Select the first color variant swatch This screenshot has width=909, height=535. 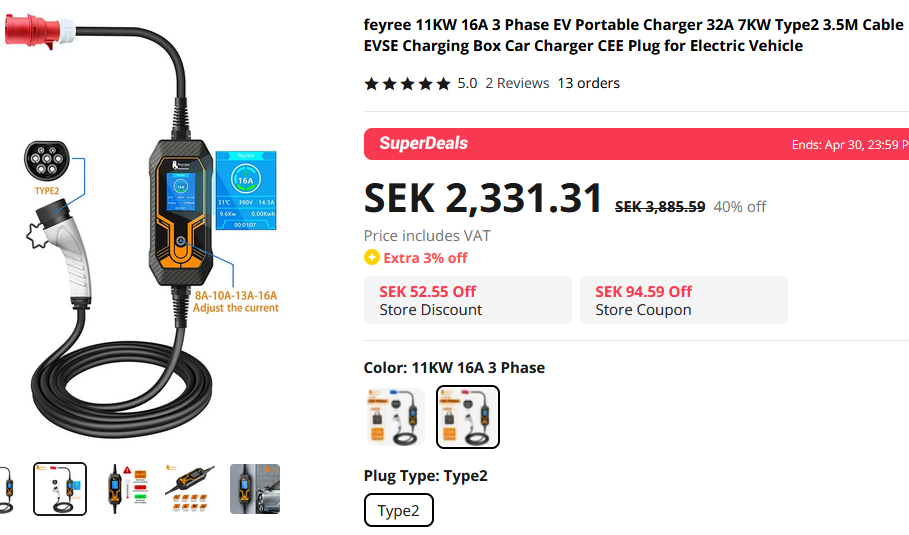pyautogui.click(x=394, y=417)
